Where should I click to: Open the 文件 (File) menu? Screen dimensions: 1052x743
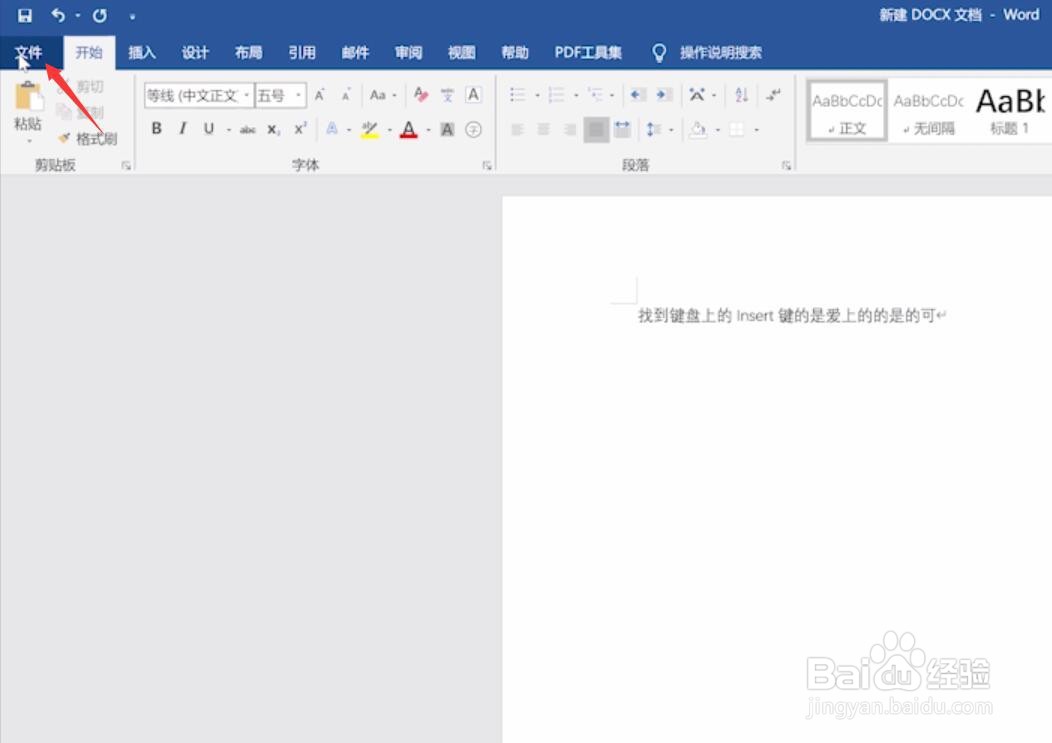click(30, 52)
